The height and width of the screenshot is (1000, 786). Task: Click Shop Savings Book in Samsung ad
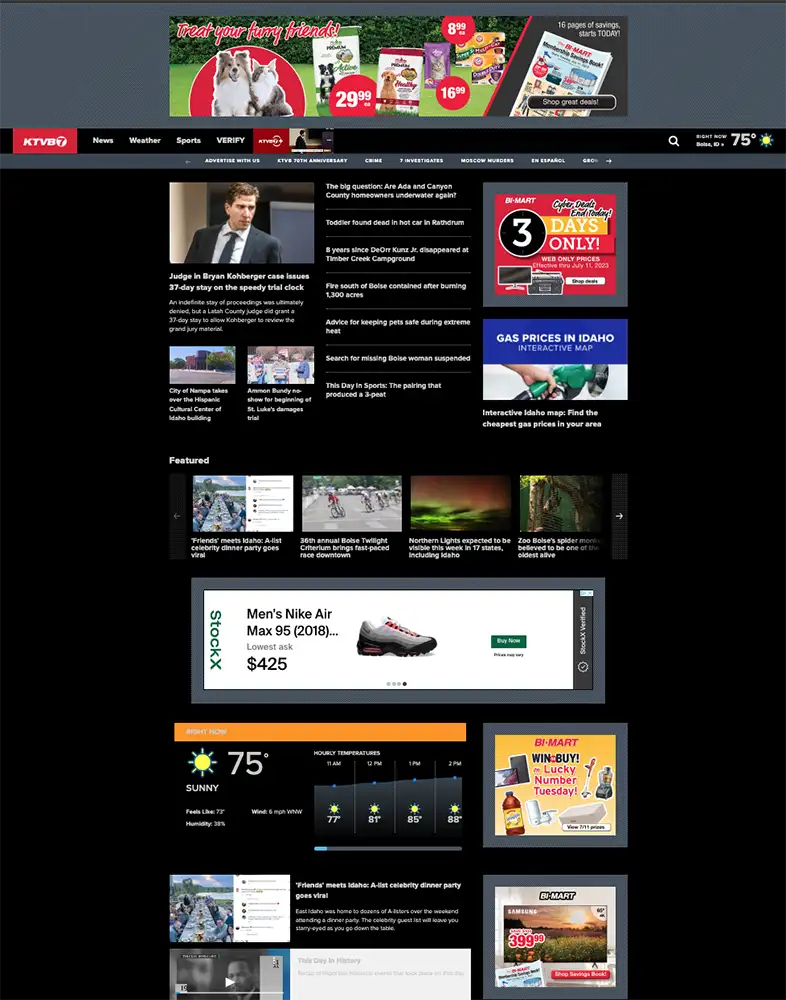pos(581,974)
